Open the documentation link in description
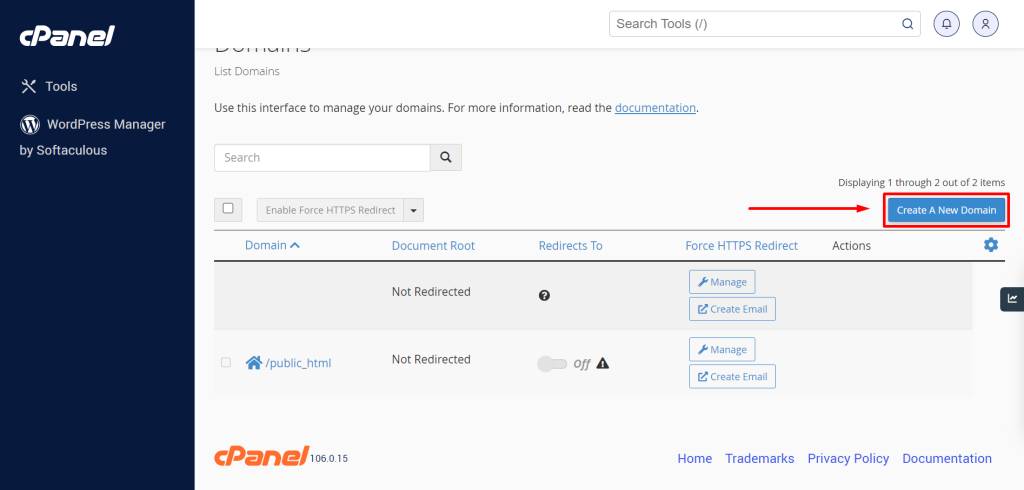 click(655, 108)
